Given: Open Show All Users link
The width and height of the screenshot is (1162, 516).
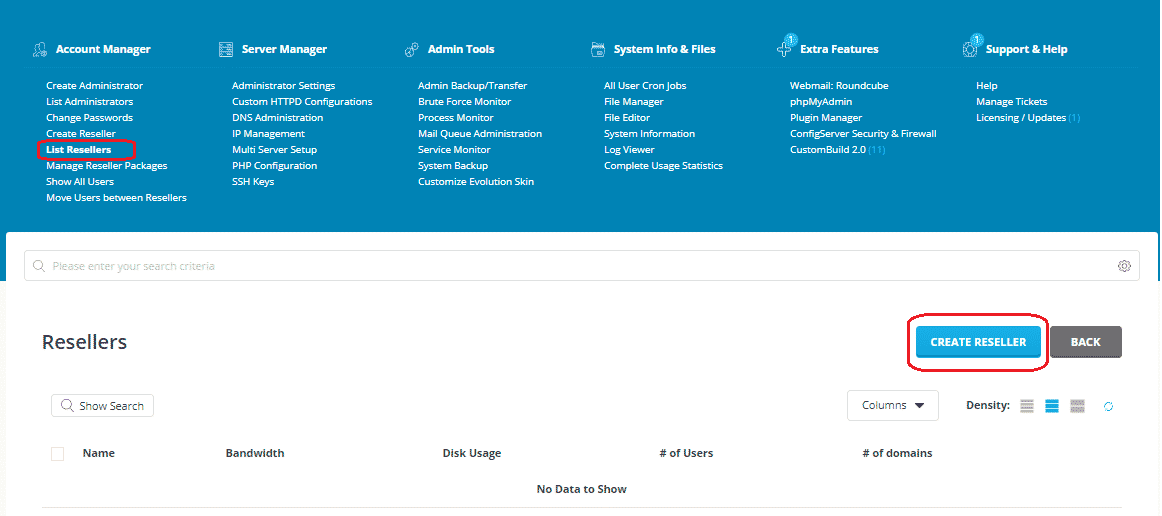Looking at the screenshot, I should click(80, 182).
